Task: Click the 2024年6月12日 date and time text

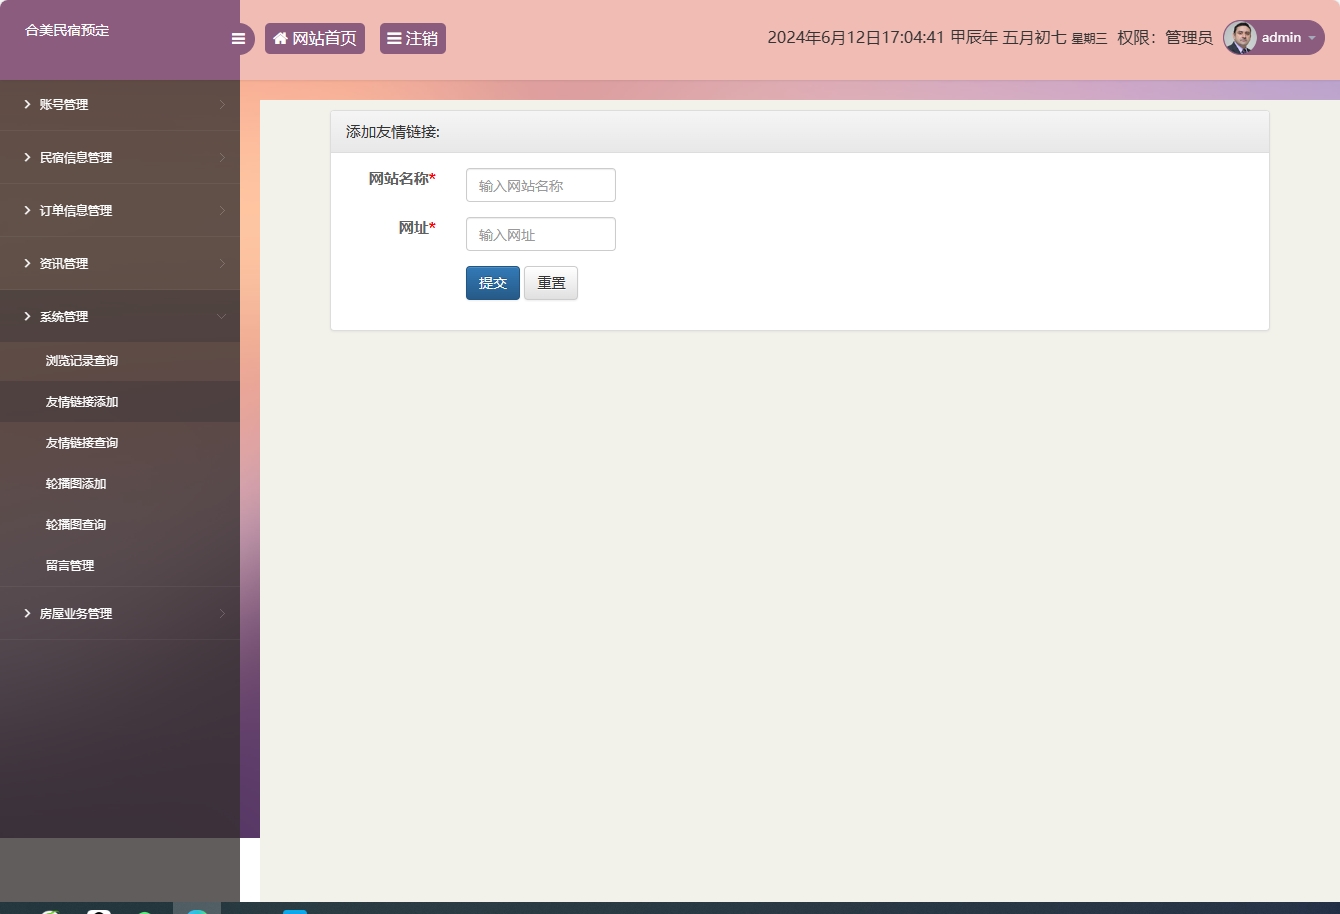Action: (x=856, y=38)
